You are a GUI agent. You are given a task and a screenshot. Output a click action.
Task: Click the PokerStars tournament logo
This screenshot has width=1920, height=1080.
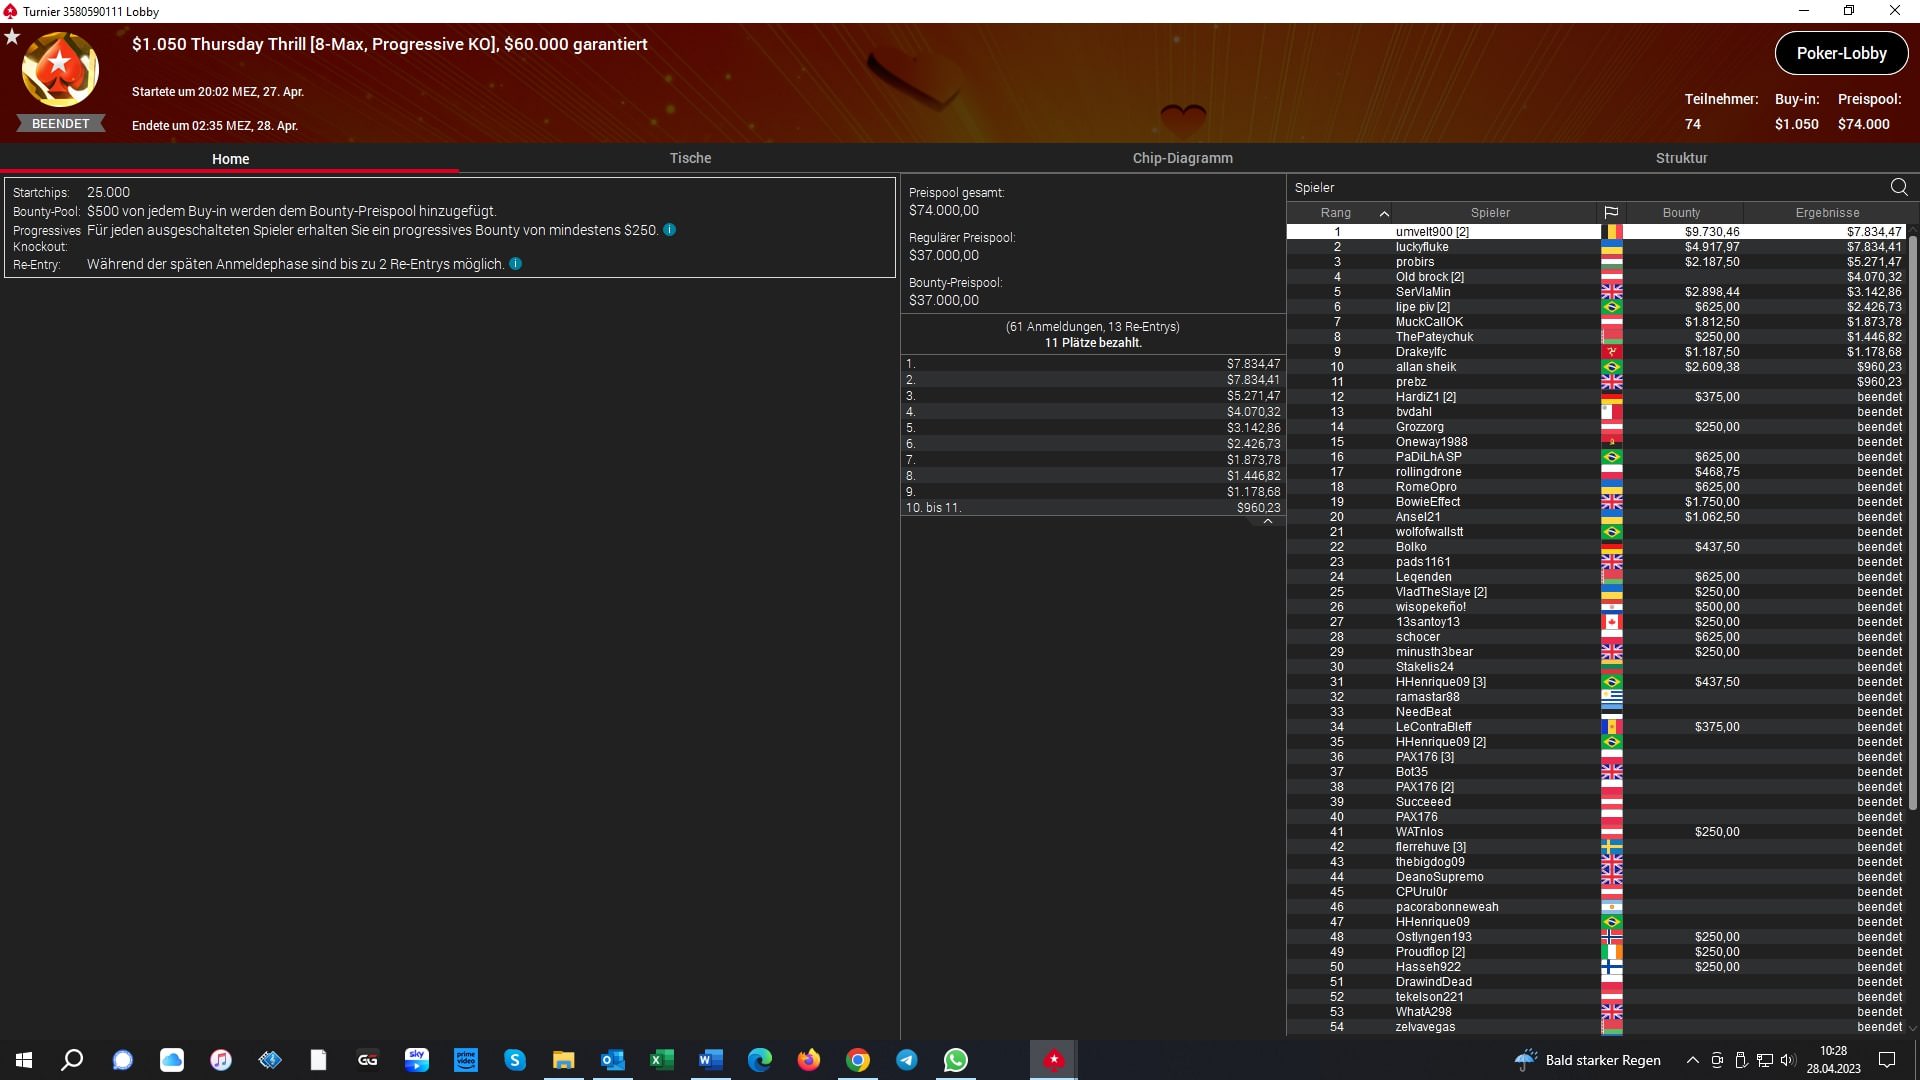60,70
